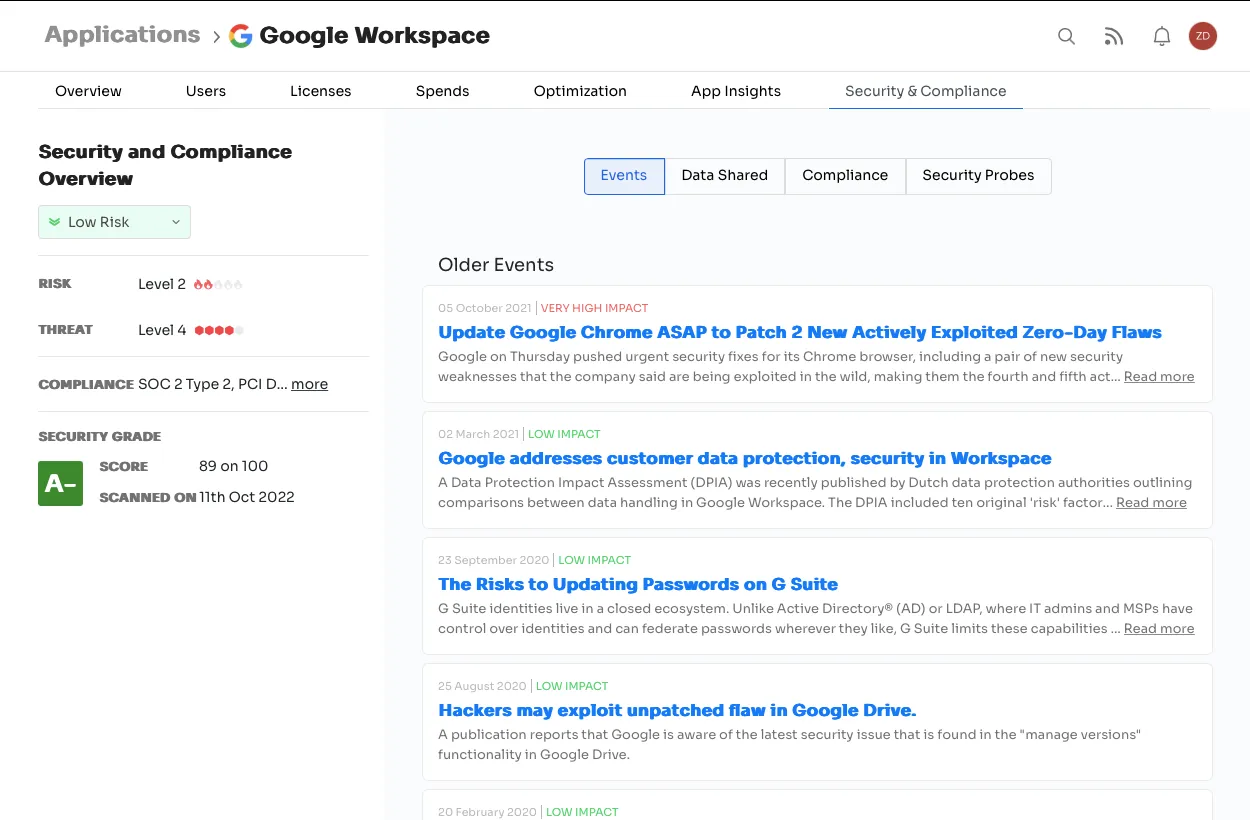This screenshot has height=820, width=1250.
Task: Open Update Google Chrome ASAP event title
Action: coord(800,332)
